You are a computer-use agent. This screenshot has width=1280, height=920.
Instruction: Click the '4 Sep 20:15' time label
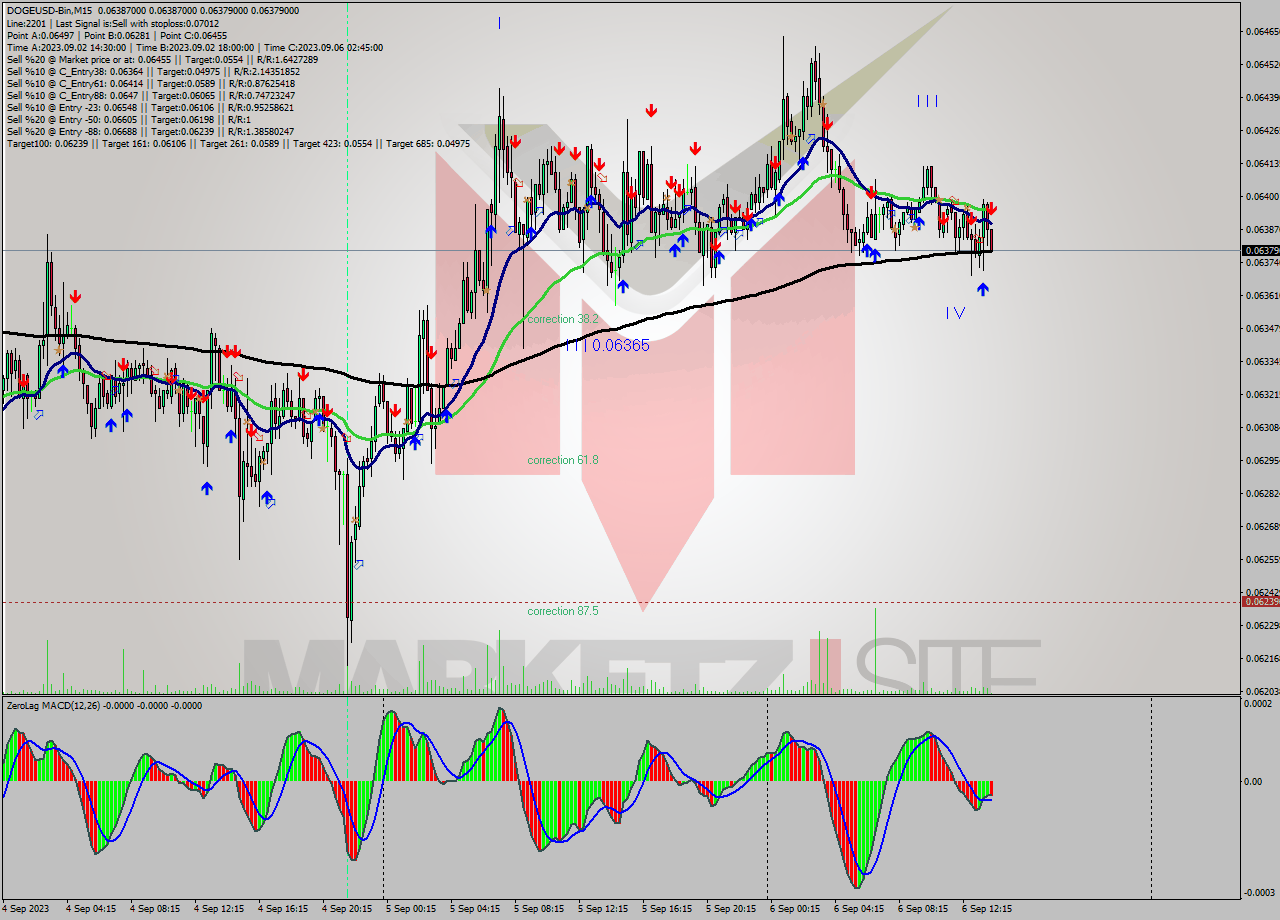[347, 909]
